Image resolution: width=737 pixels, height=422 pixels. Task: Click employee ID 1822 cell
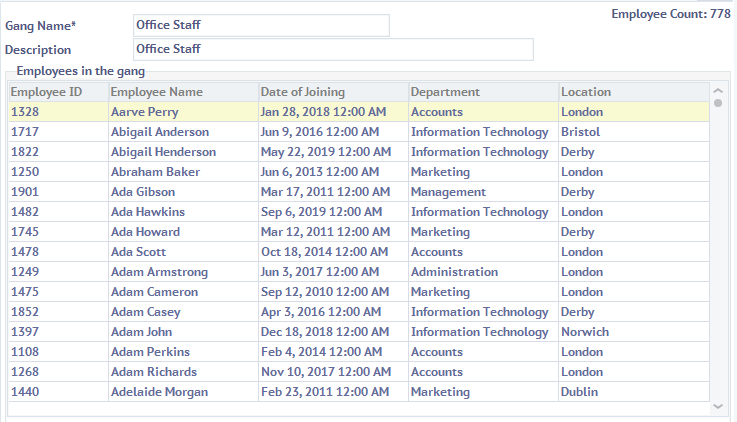tap(25, 152)
